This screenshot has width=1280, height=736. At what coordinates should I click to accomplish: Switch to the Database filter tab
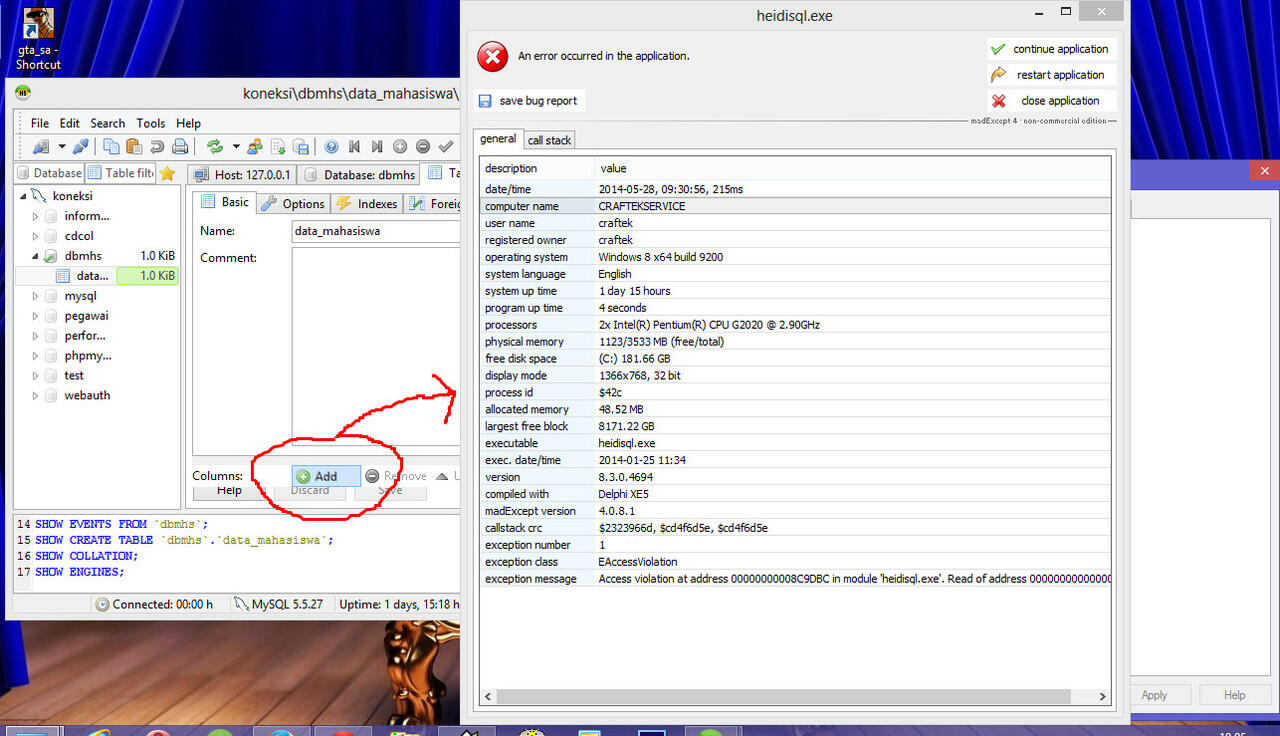tap(49, 173)
